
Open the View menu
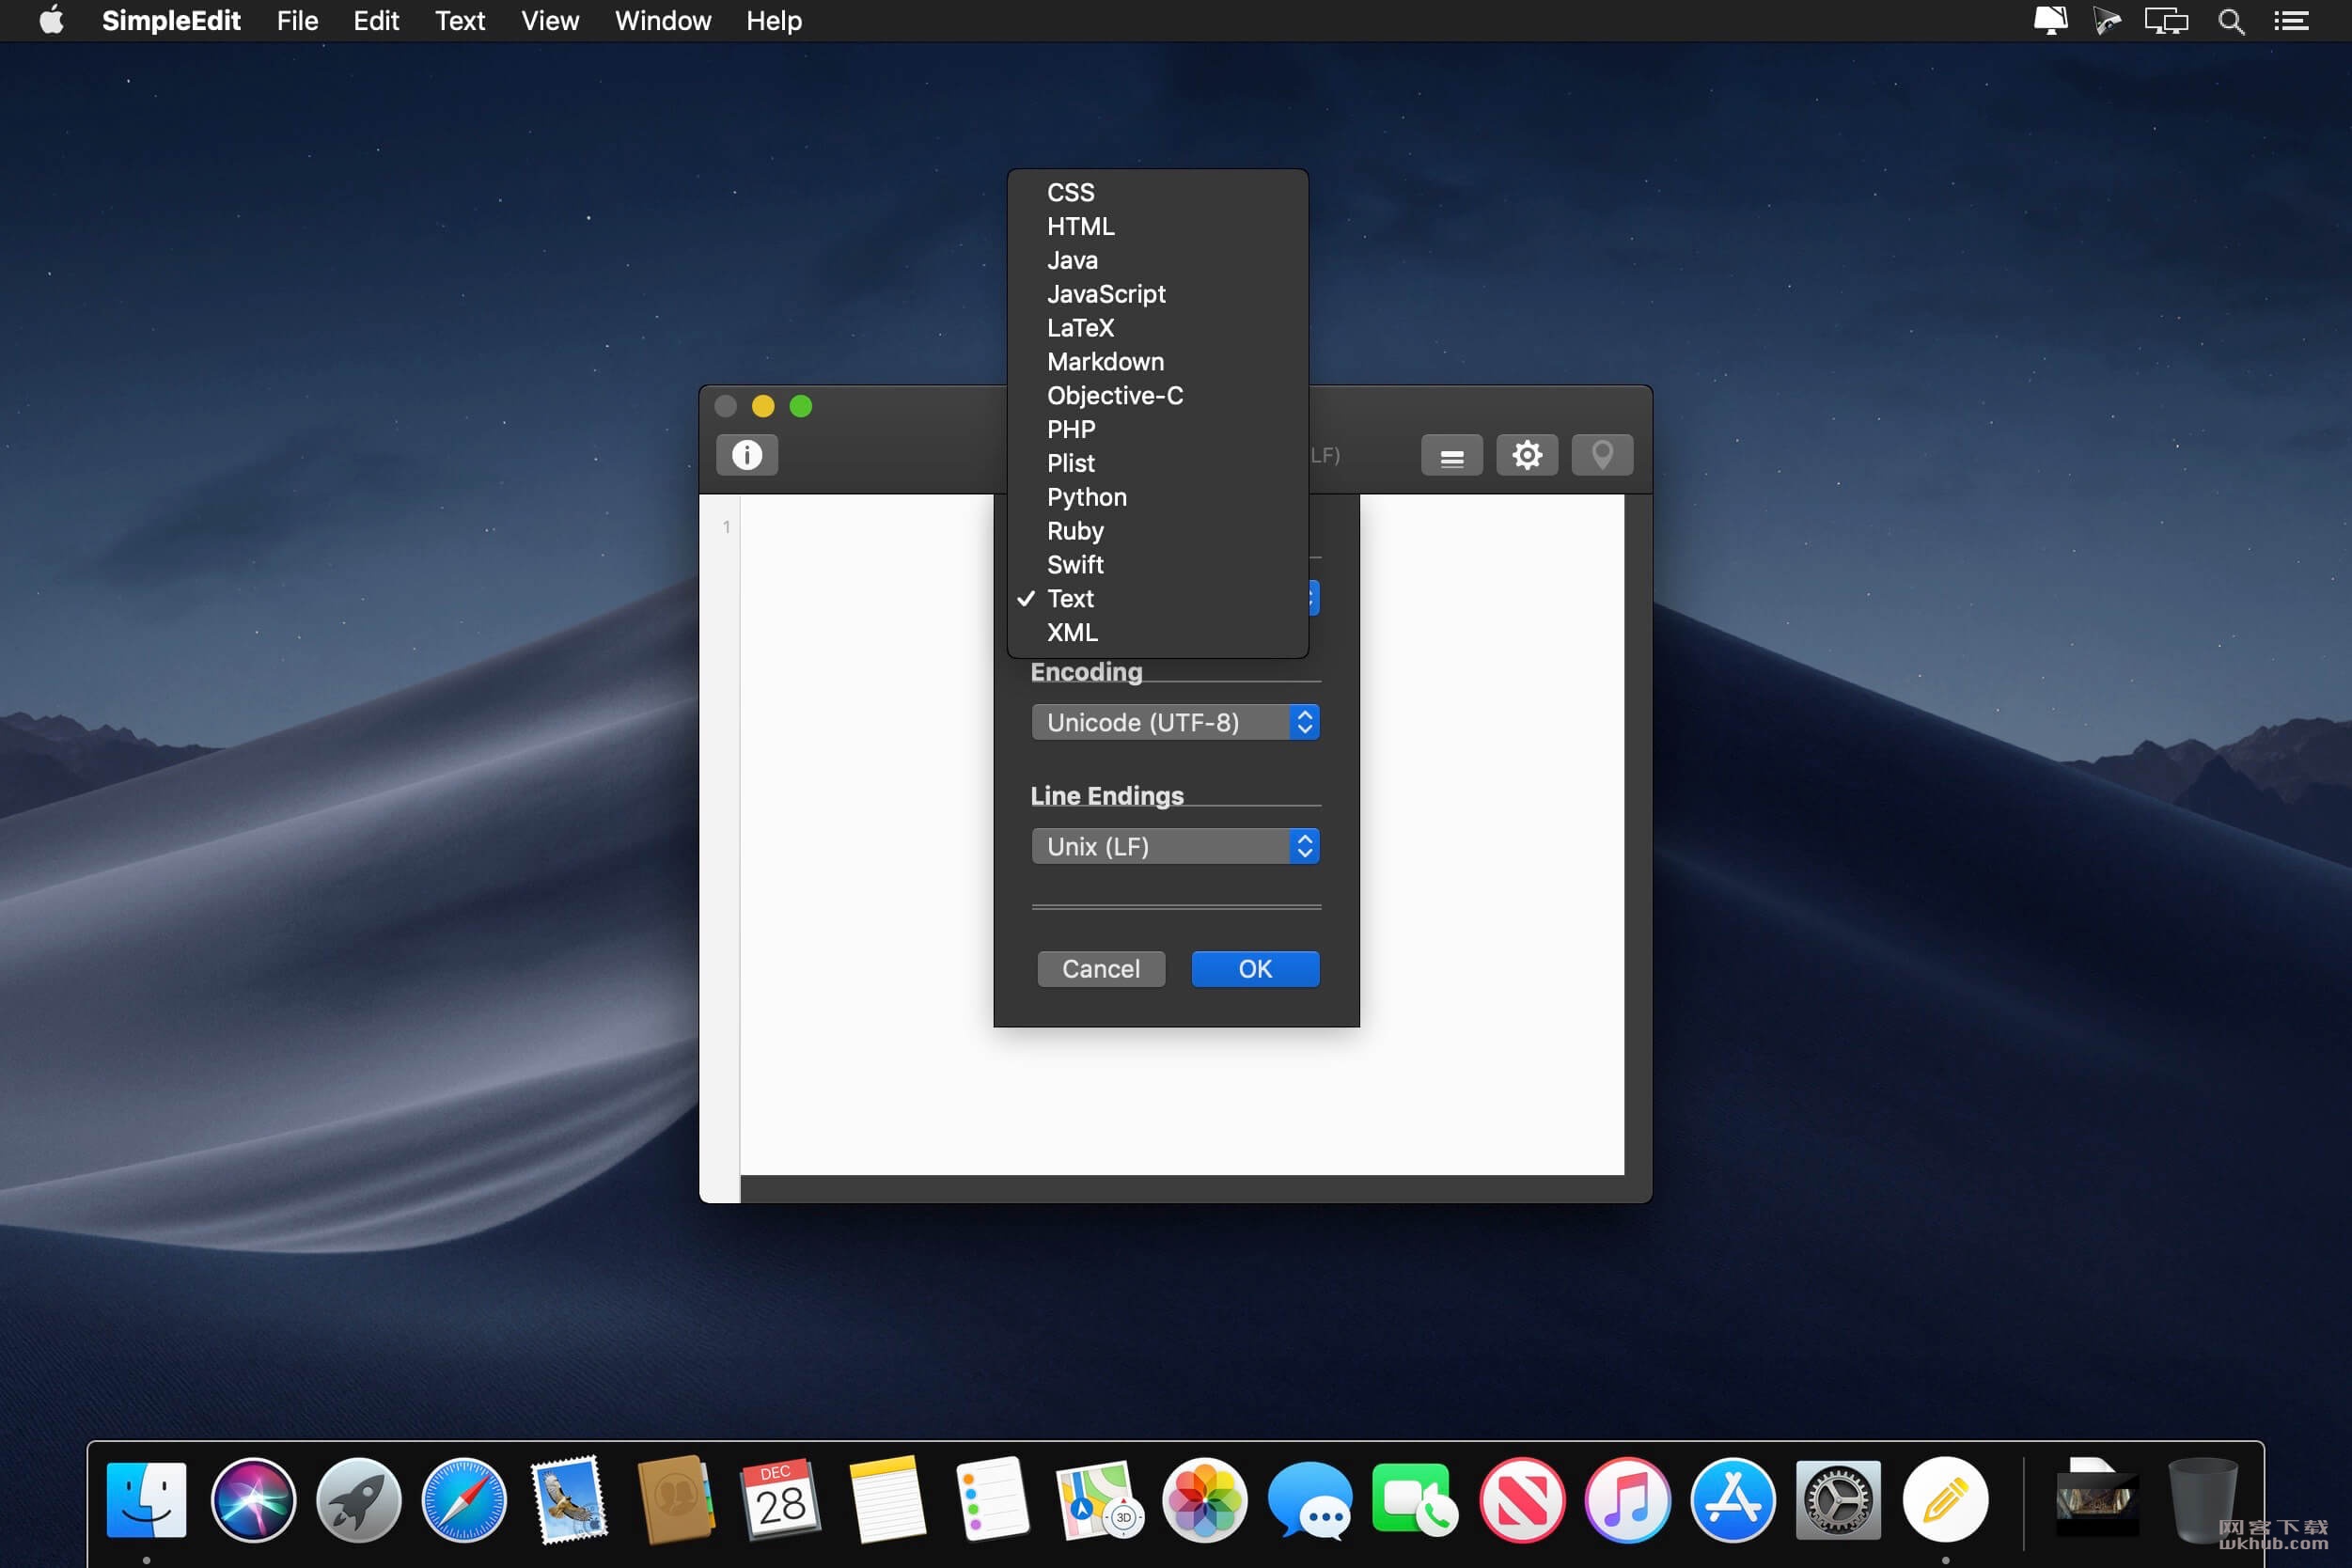click(550, 21)
